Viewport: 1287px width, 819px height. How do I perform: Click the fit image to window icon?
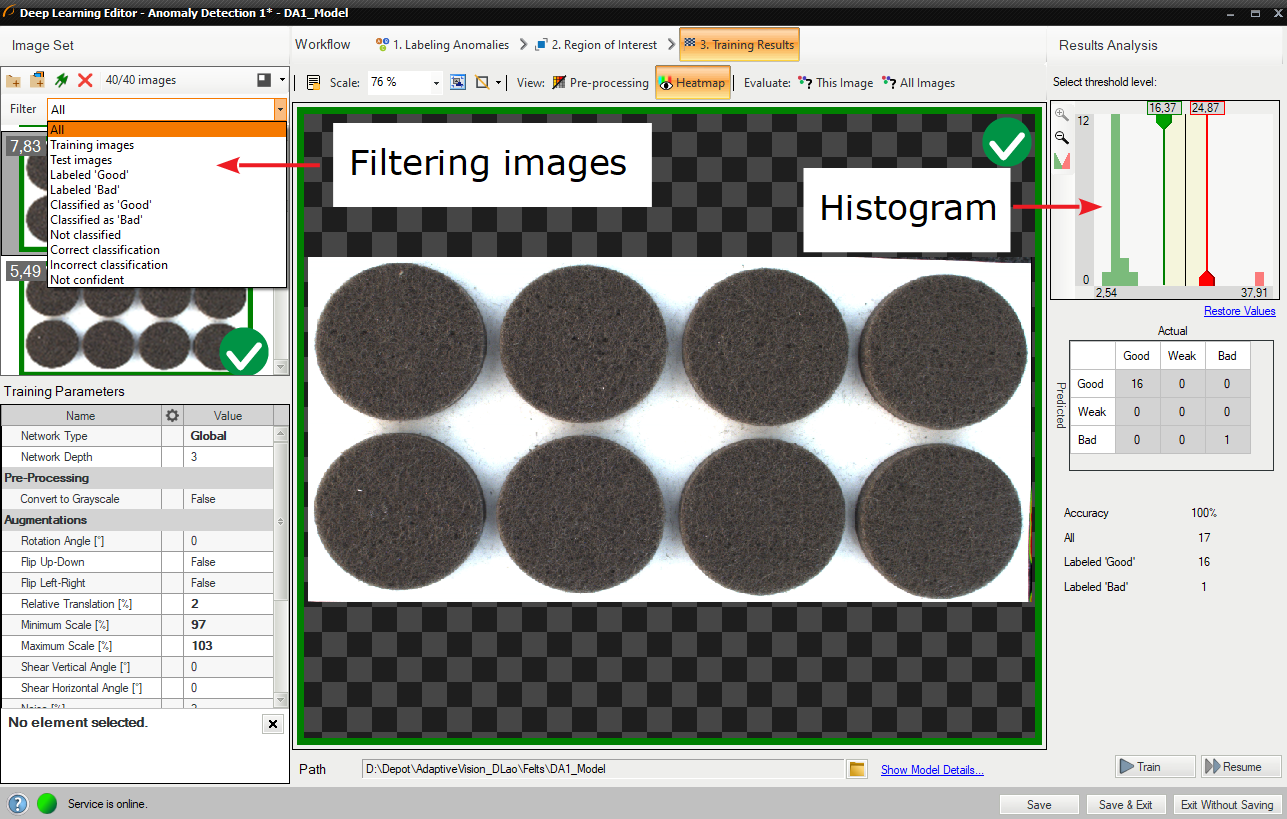pos(458,83)
